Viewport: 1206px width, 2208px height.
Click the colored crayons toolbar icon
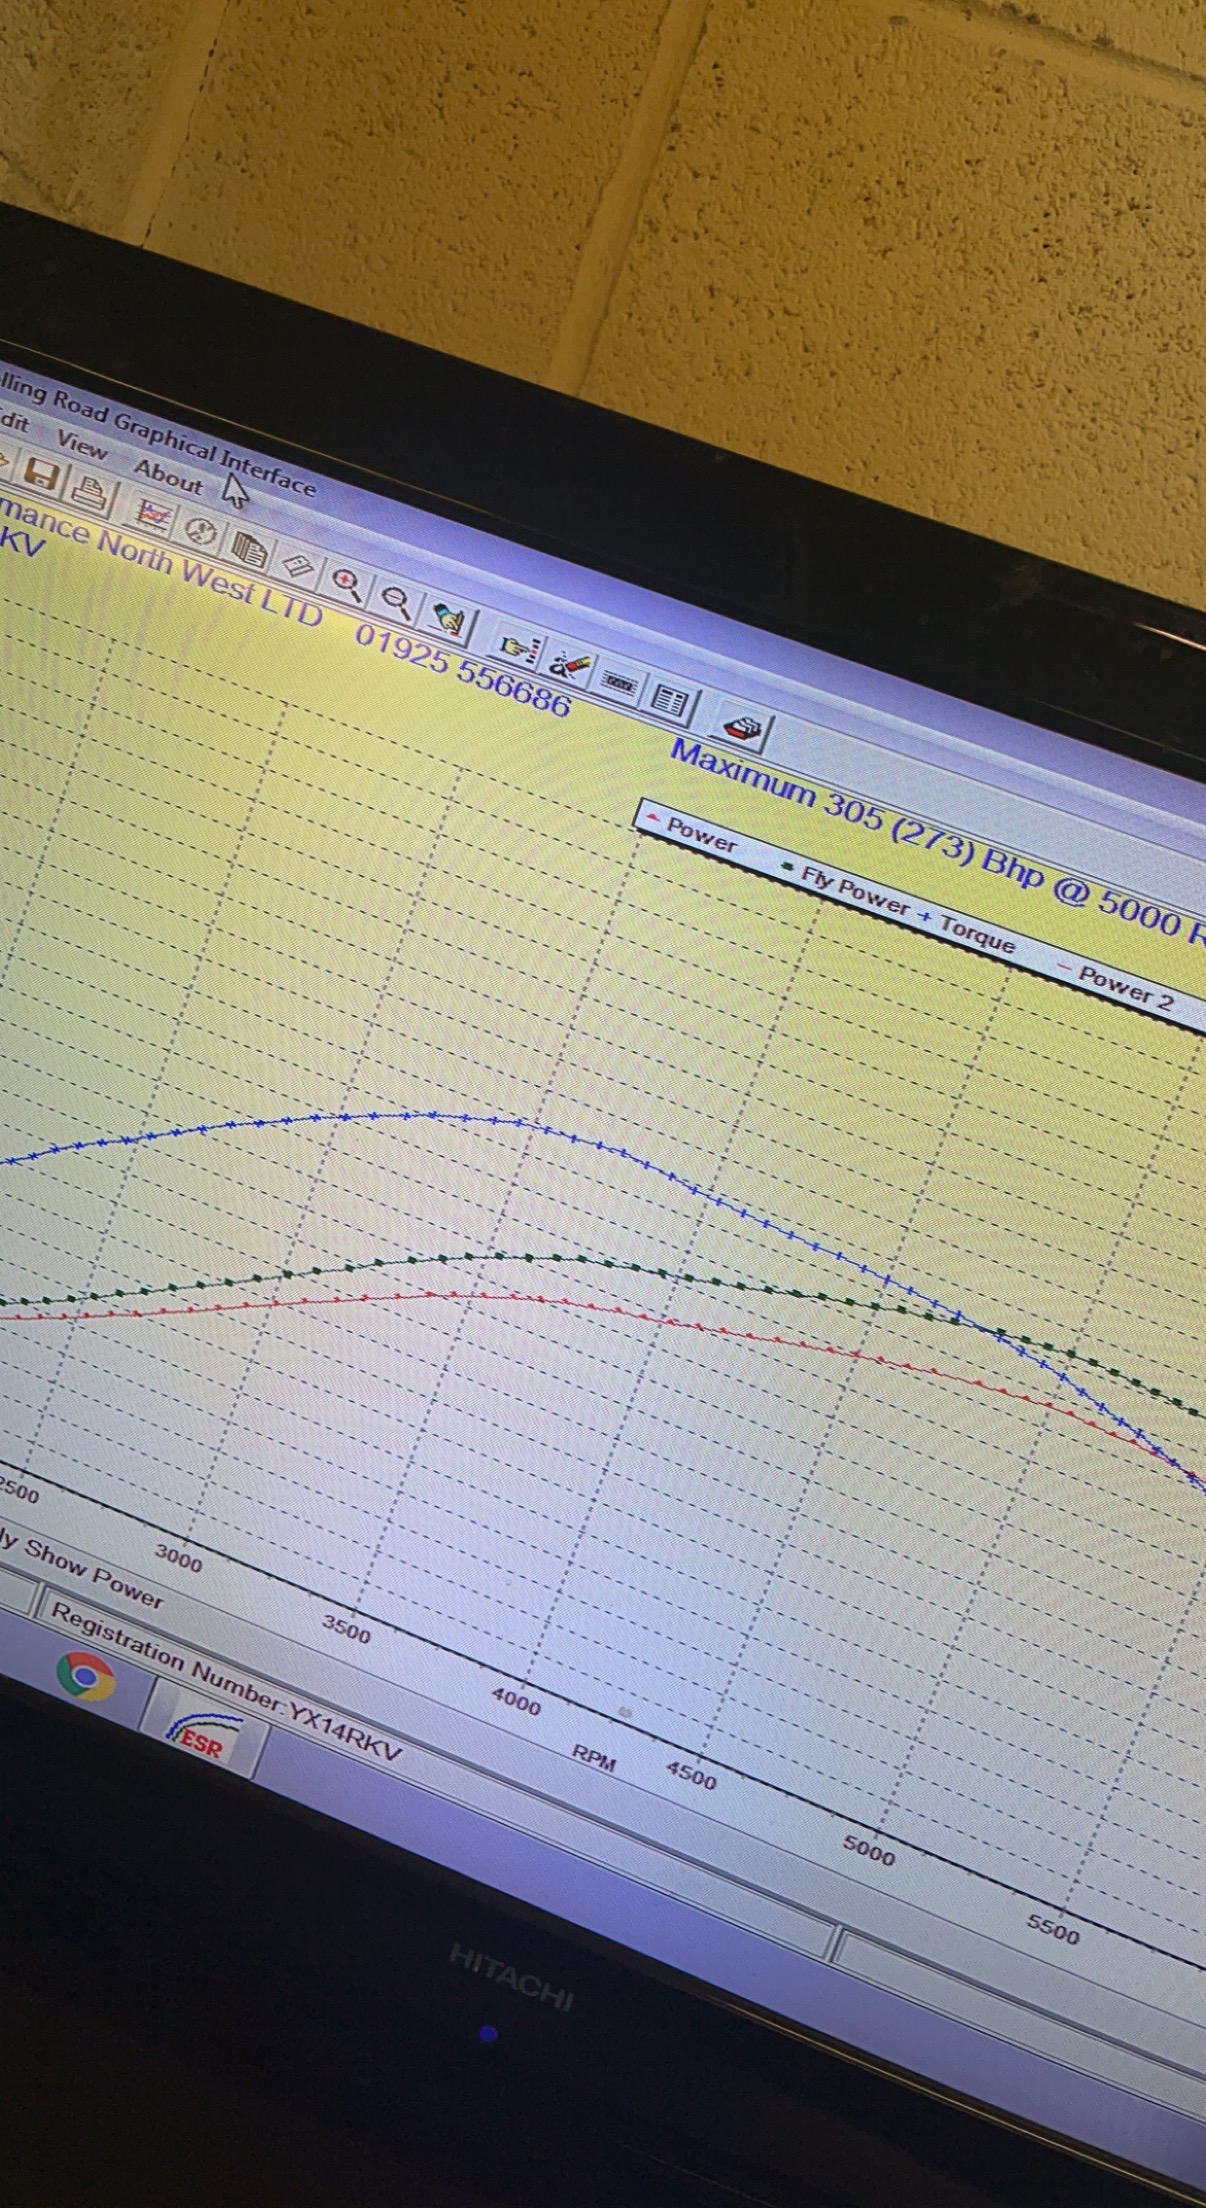point(570,663)
